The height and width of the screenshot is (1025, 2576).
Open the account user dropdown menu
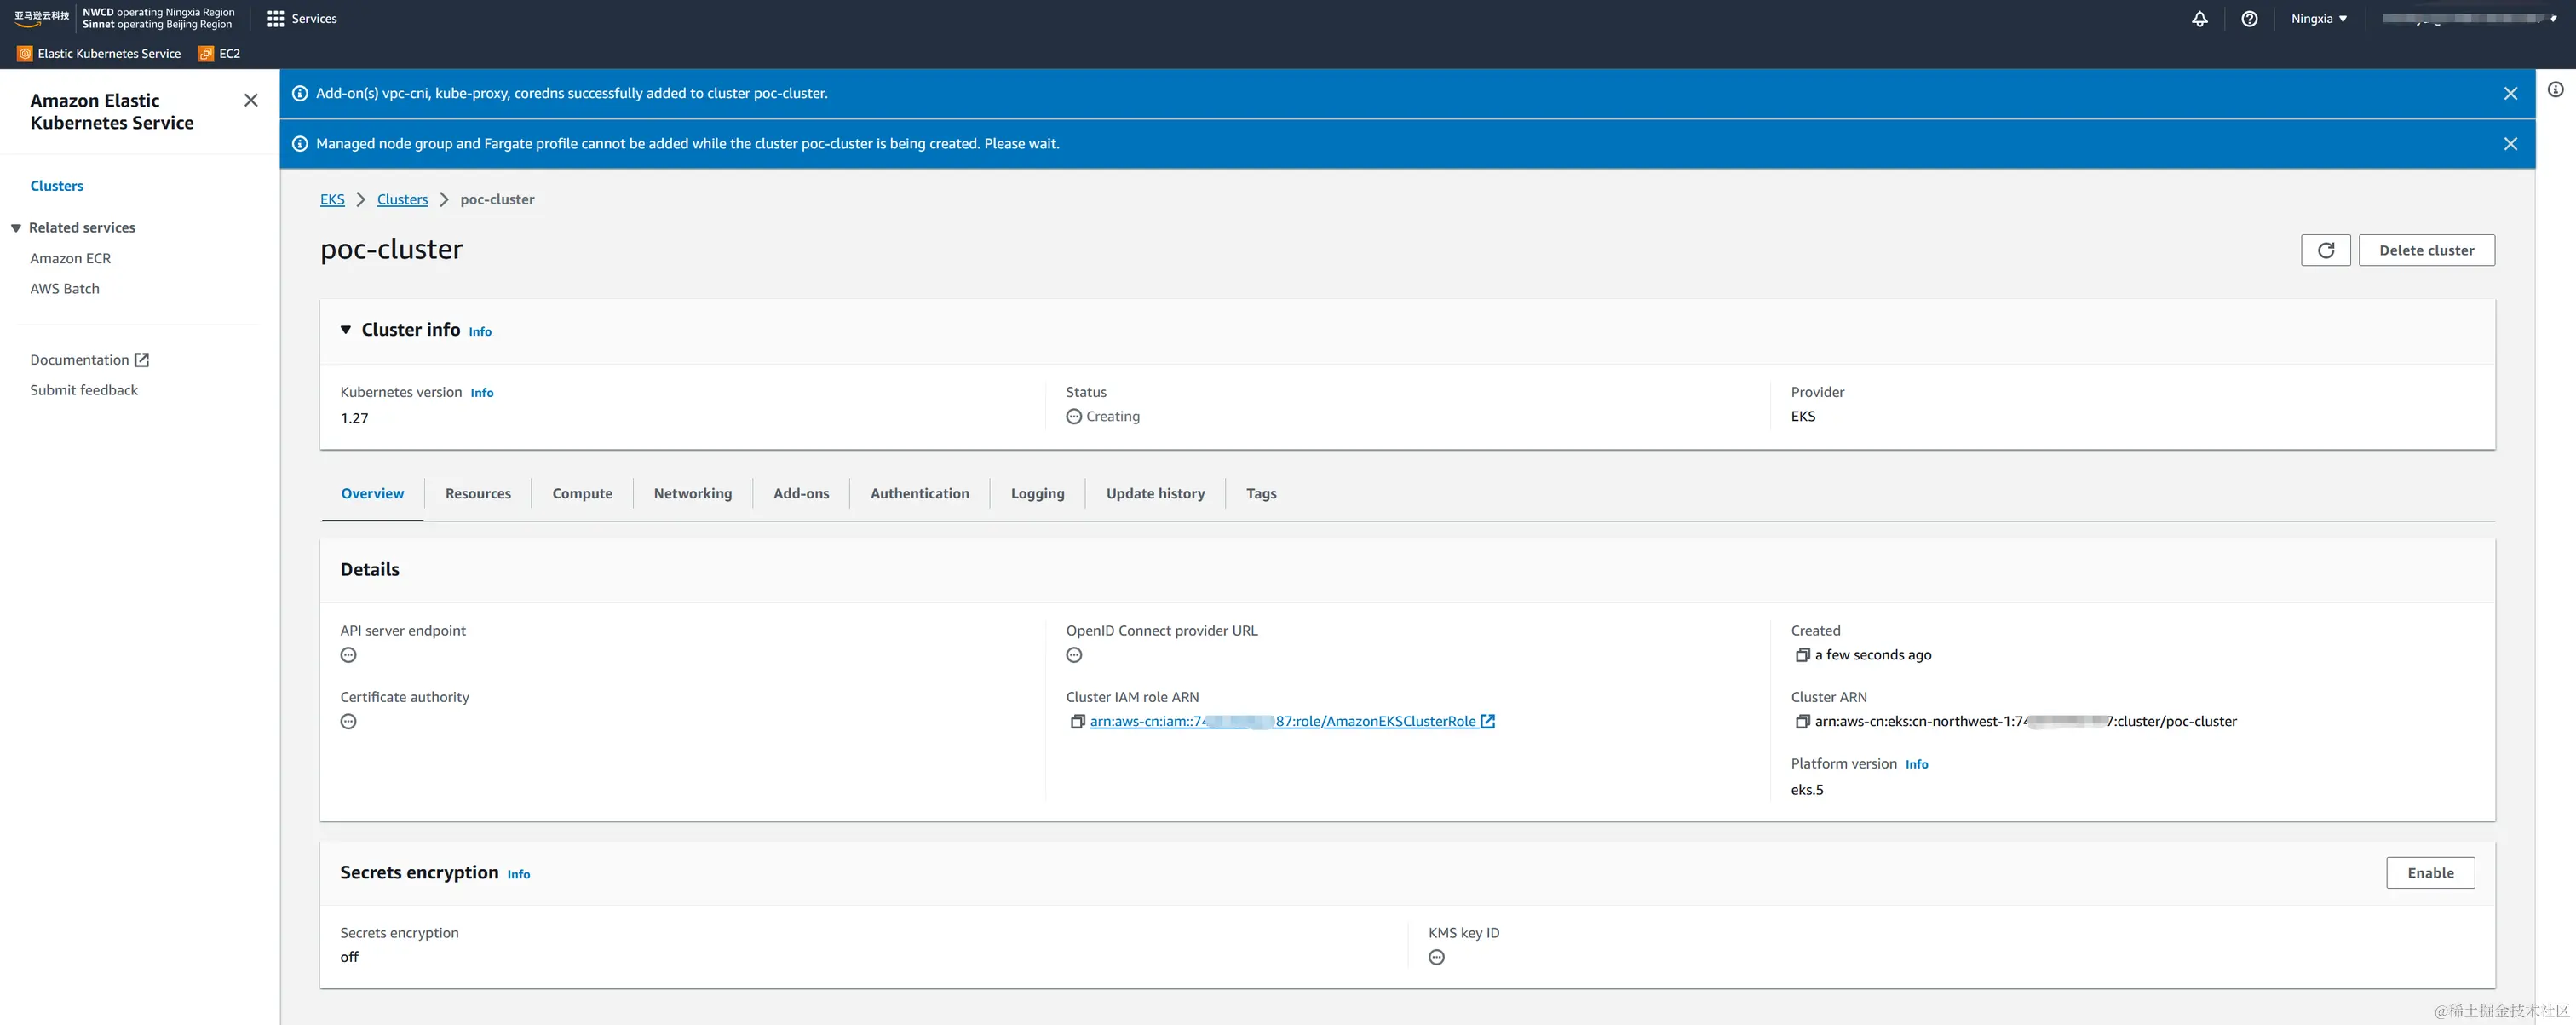tap(2469, 19)
